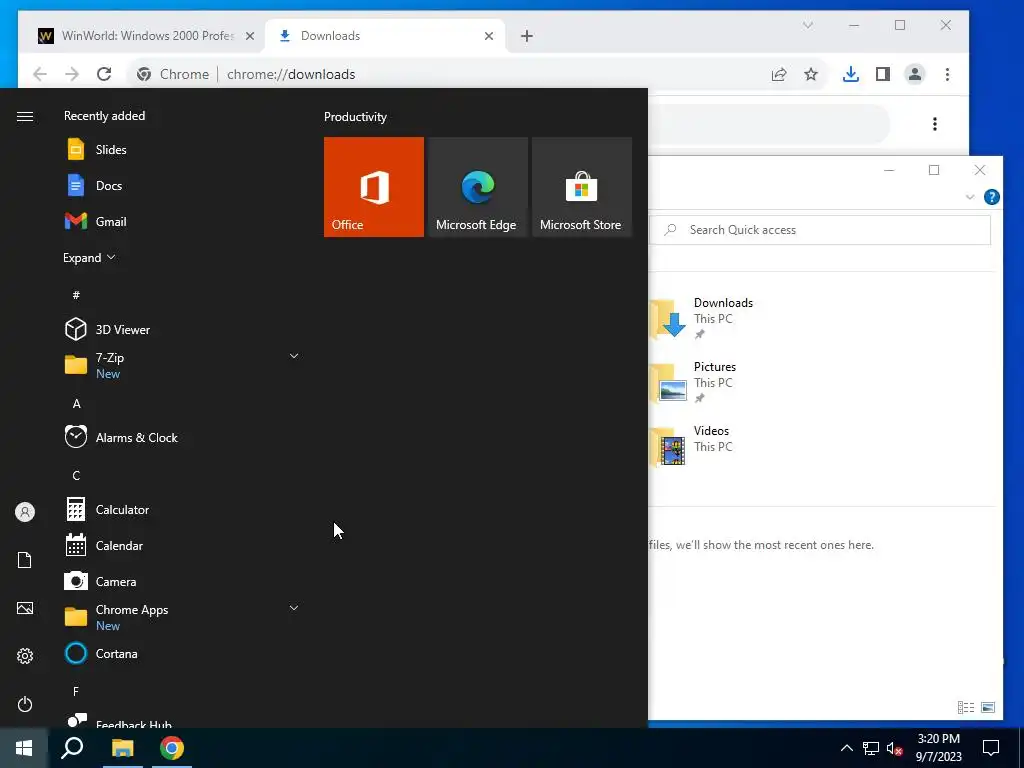This screenshot has height=768, width=1024.
Task: Open File Explorer help icon
Action: pos(991,197)
